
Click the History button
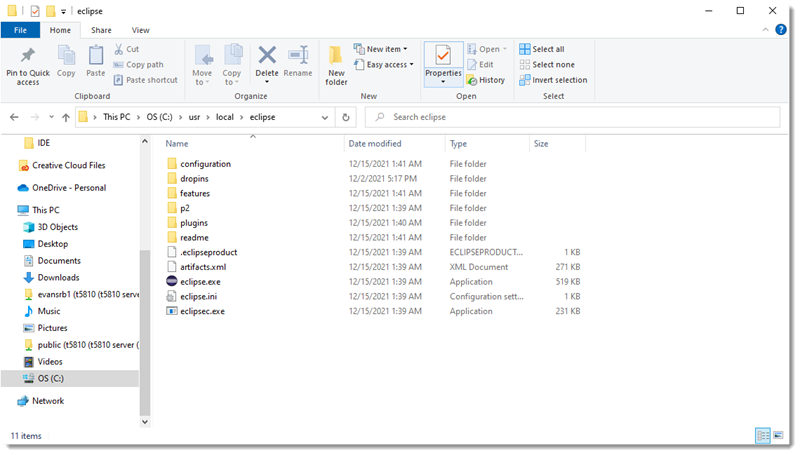coord(486,80)
